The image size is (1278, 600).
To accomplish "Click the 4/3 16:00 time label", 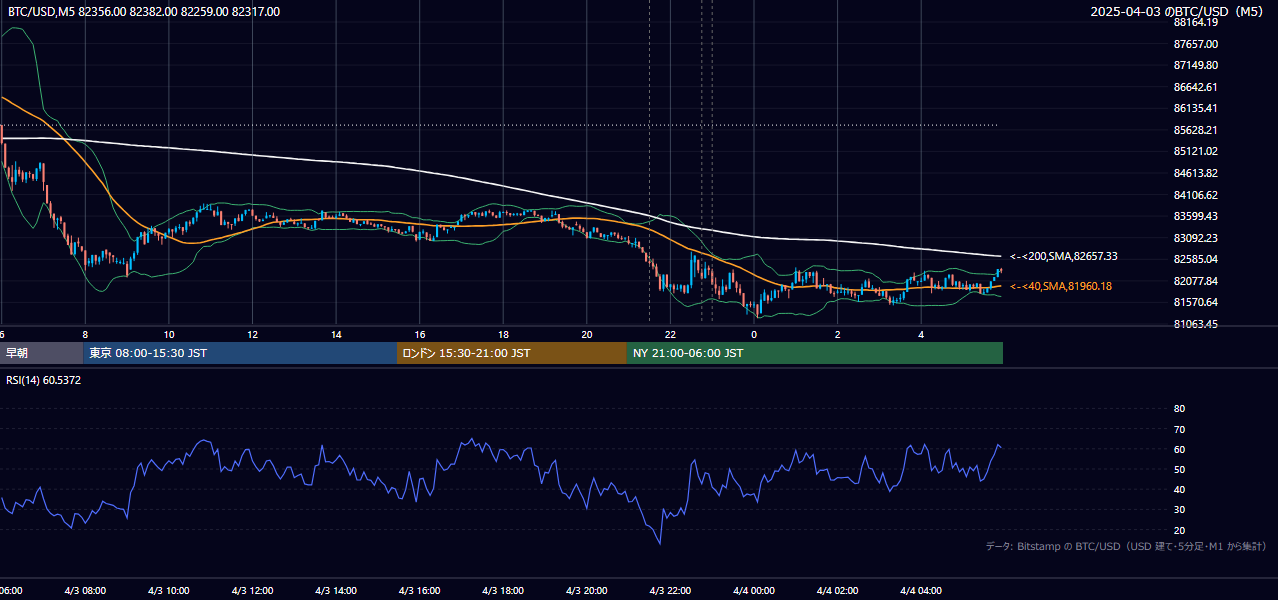I will [x=419, y=591].
